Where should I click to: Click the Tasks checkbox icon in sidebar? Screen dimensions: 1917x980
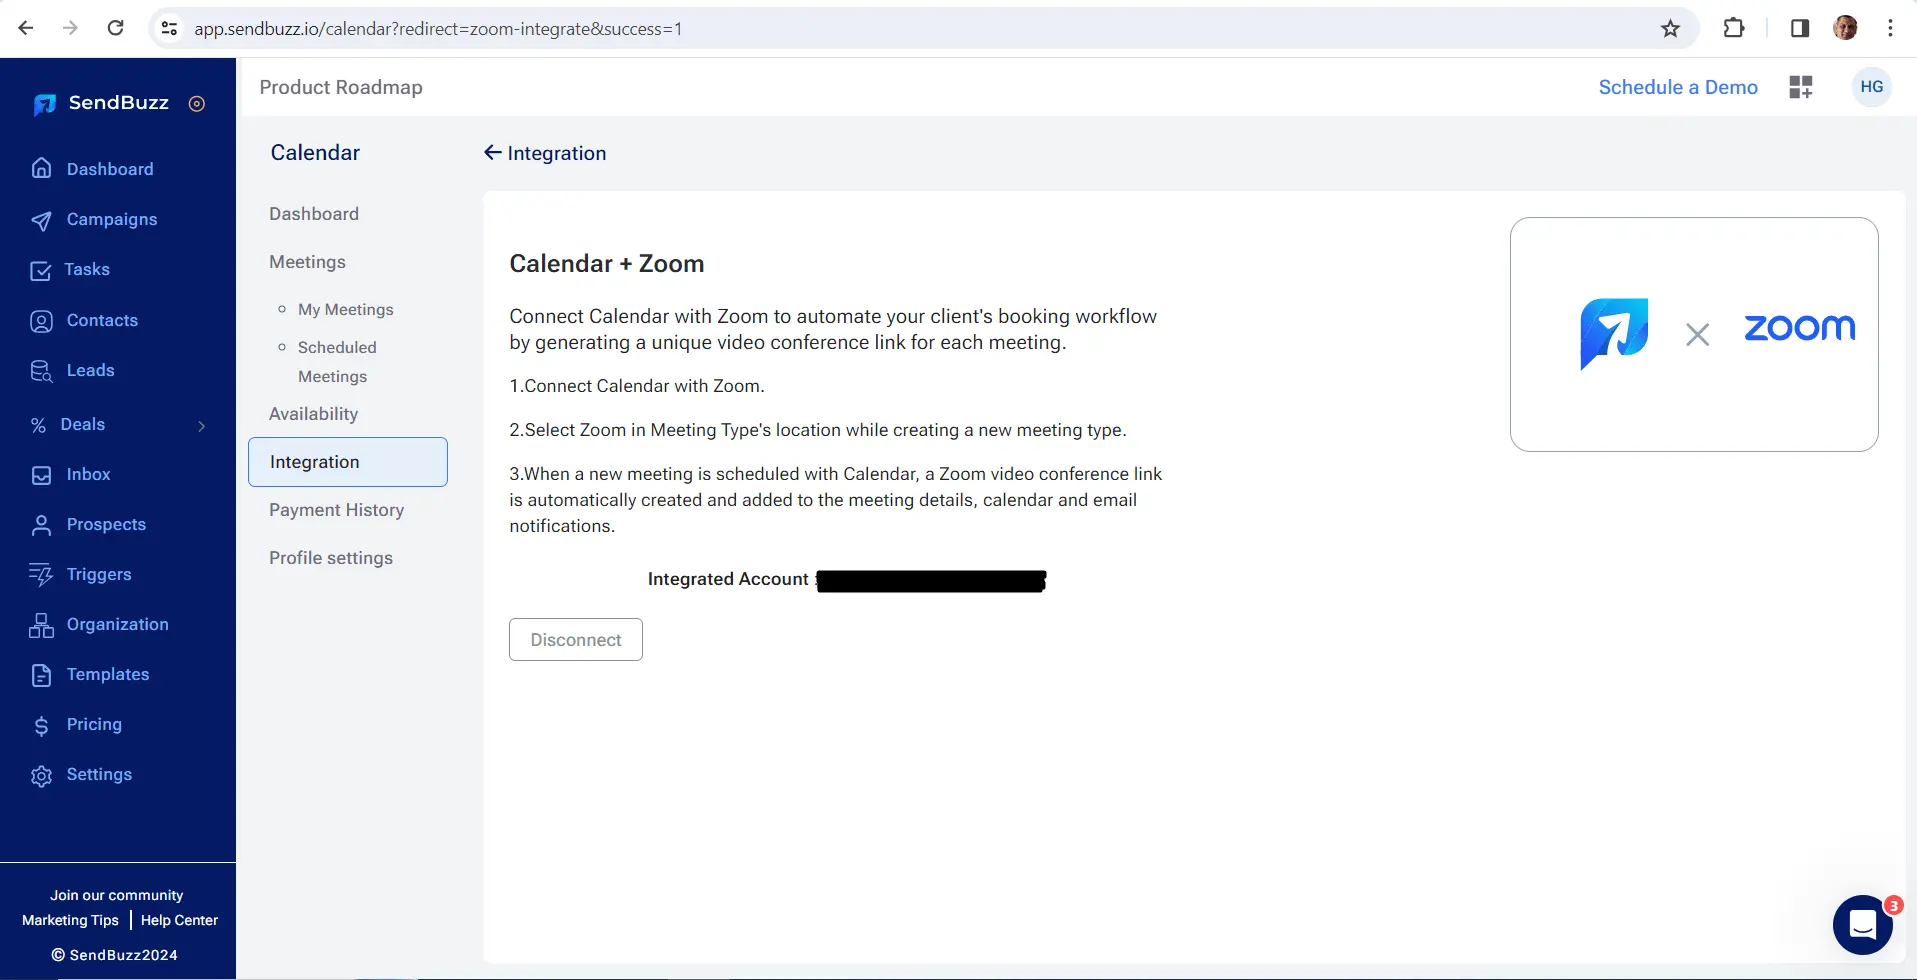[41, 270]
